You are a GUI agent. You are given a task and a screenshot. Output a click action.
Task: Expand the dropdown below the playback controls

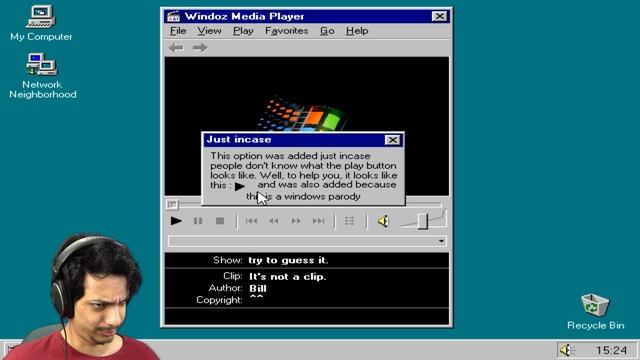[441, 241]
